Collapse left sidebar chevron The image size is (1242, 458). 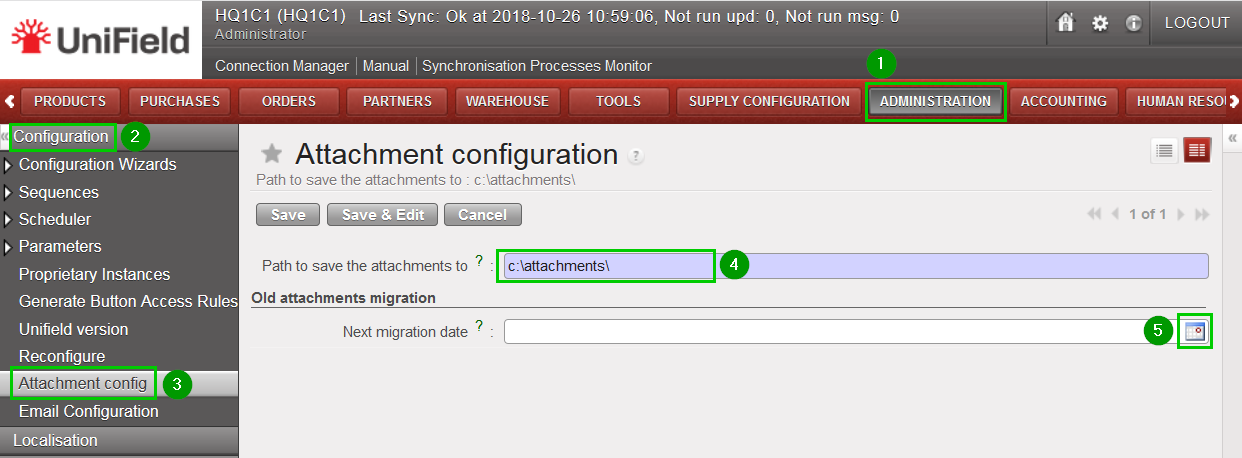click(x=5, y=136)
